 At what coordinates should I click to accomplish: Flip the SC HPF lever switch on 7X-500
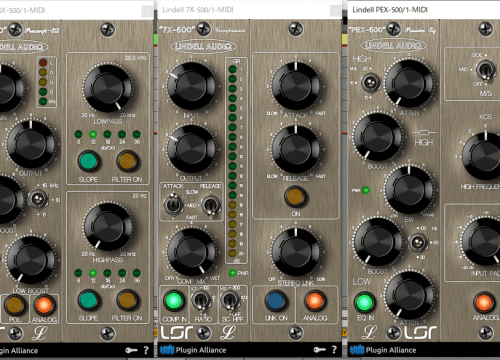[230, 300]
